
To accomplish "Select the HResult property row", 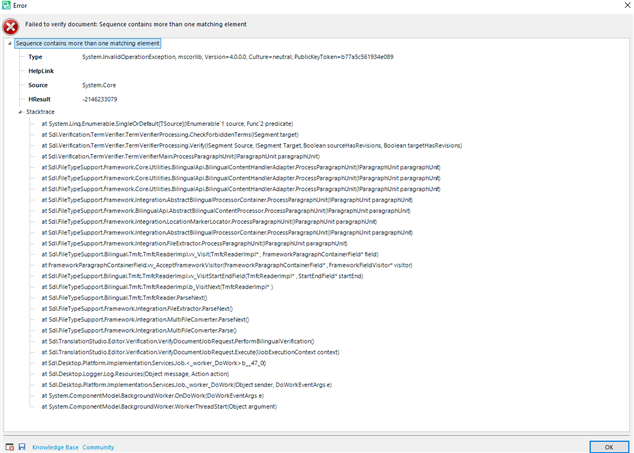I will [39, 99].
